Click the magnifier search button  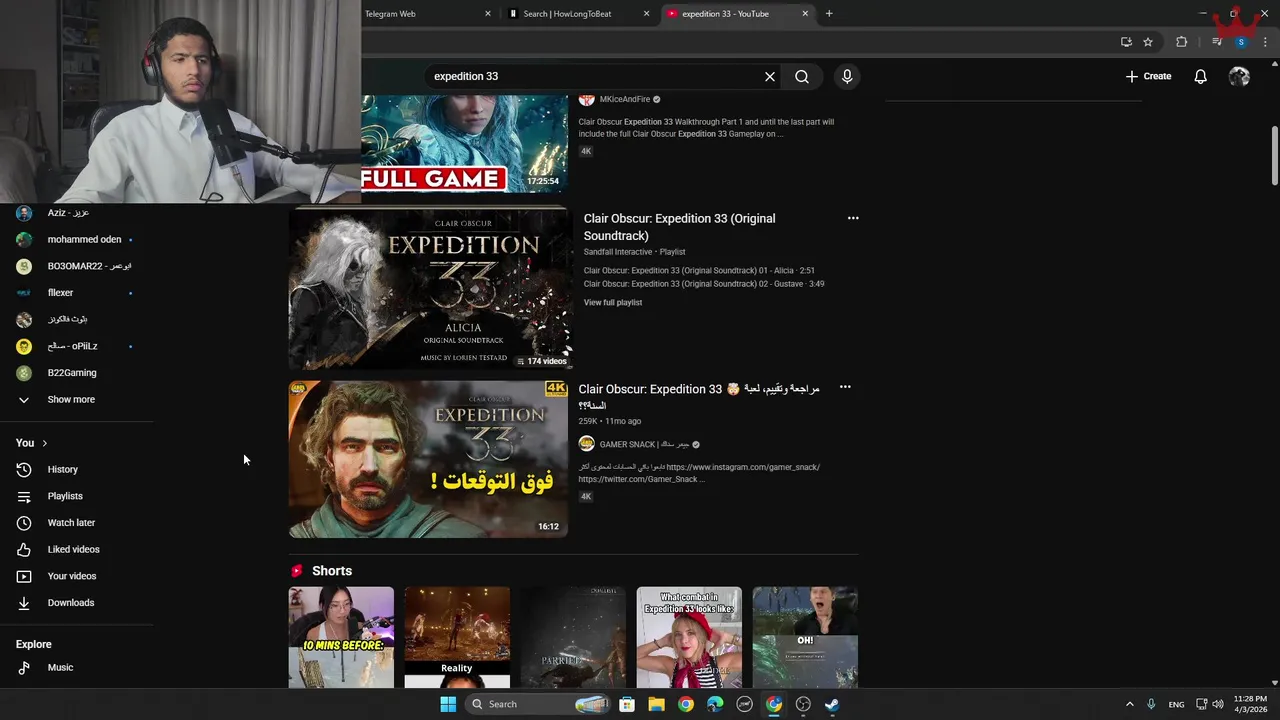pyautogui.click(x=802, y=76)
